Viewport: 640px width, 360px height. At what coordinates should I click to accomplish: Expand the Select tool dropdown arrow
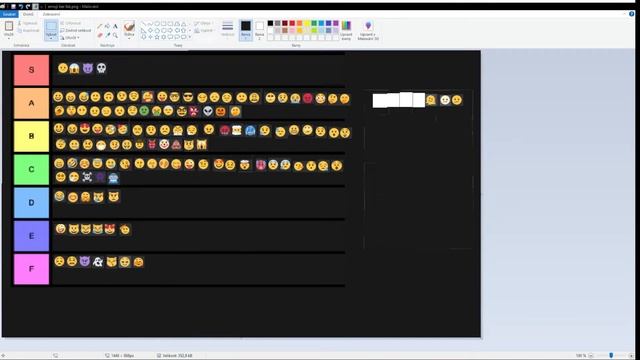coord(51,38)
